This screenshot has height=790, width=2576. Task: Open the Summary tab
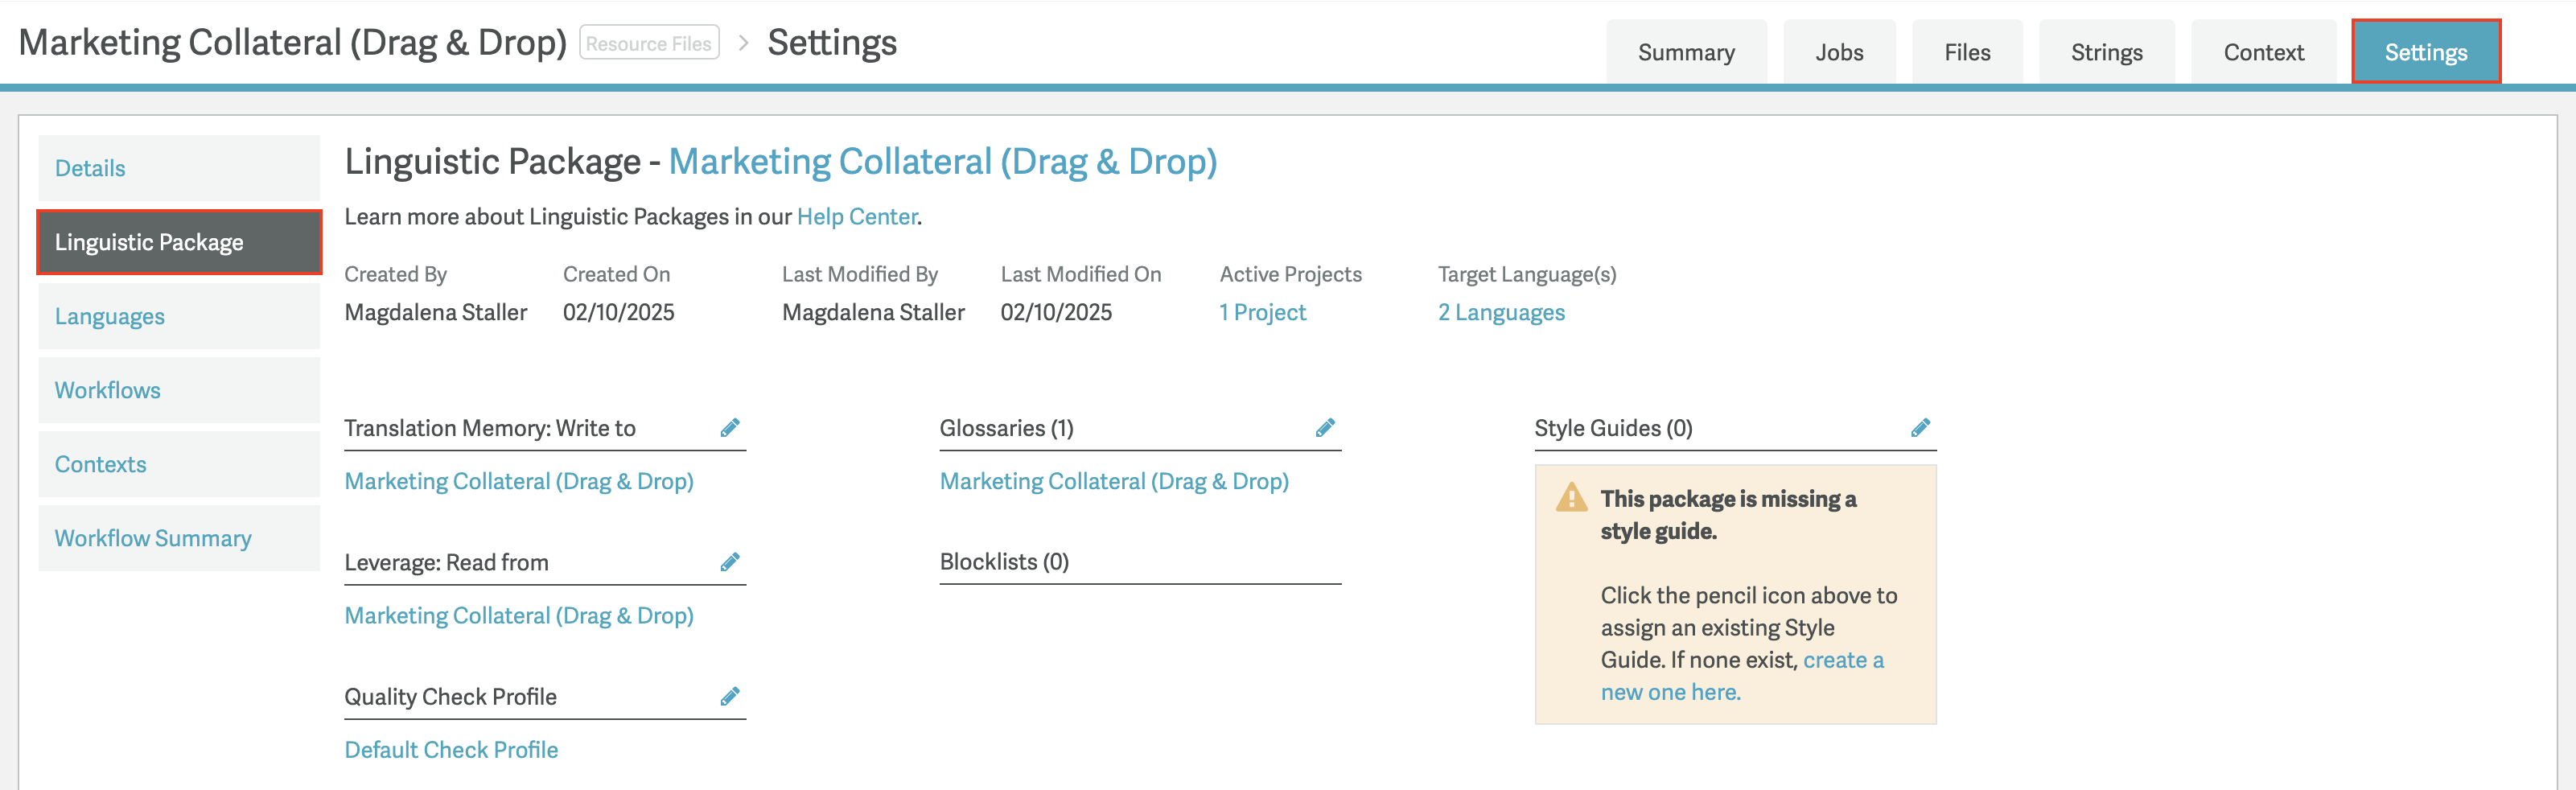1686,52
